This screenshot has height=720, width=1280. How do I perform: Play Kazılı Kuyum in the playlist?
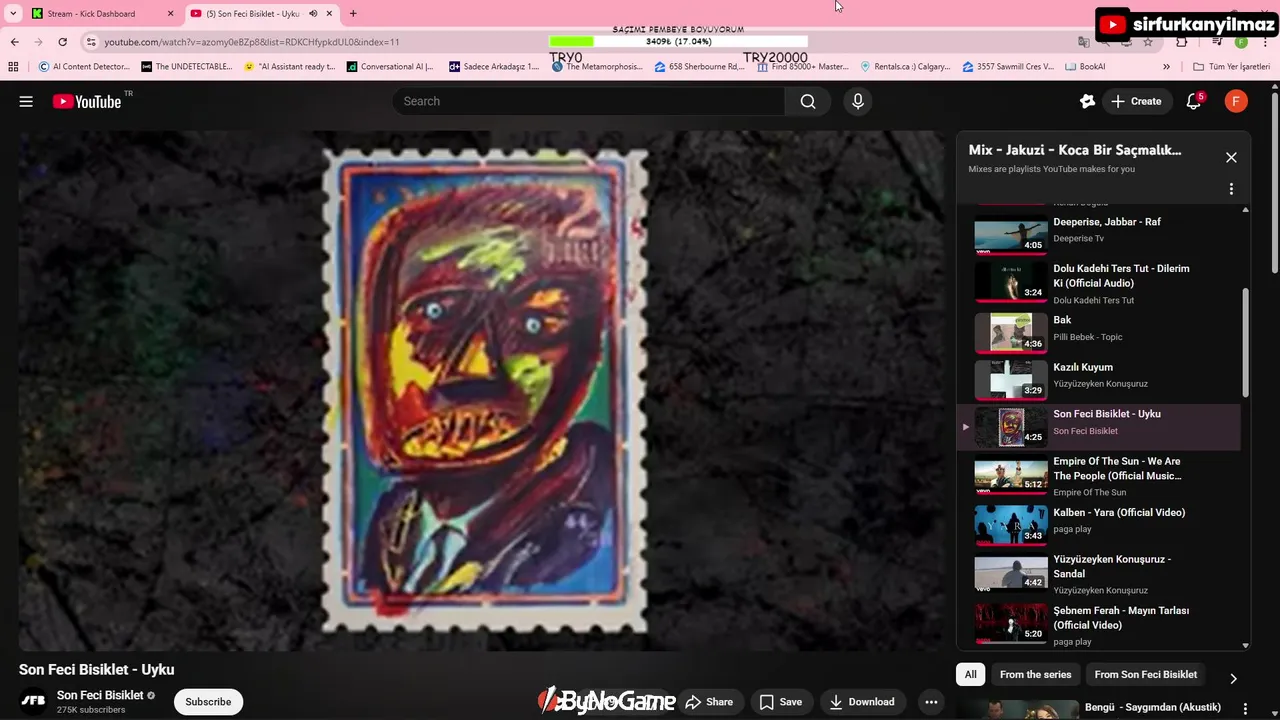(1098, 380)
